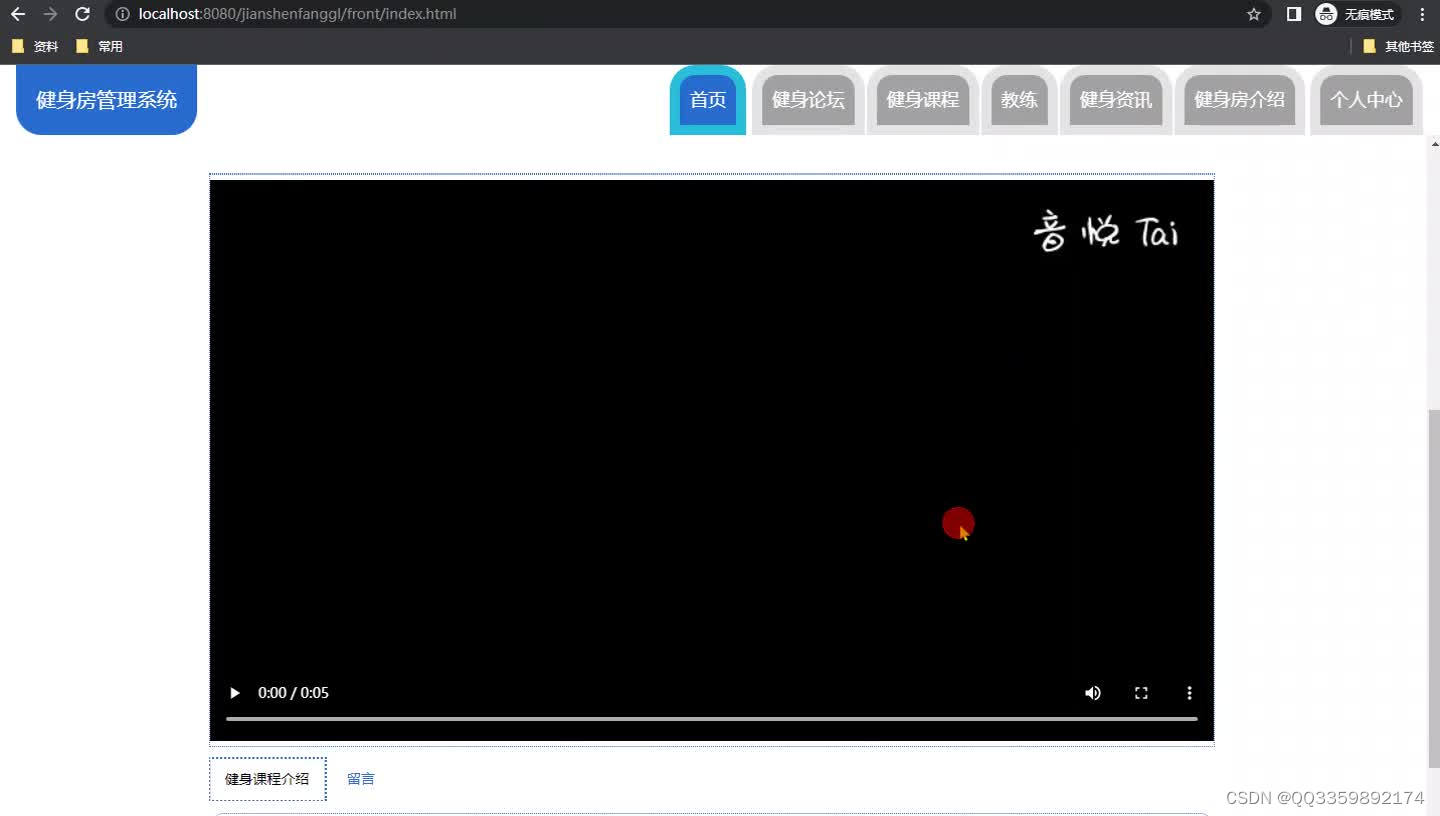The width and height of the screenshot is (1440, 816).
Task: Open the 教练 navigation tab
Action: point(1019,100)
